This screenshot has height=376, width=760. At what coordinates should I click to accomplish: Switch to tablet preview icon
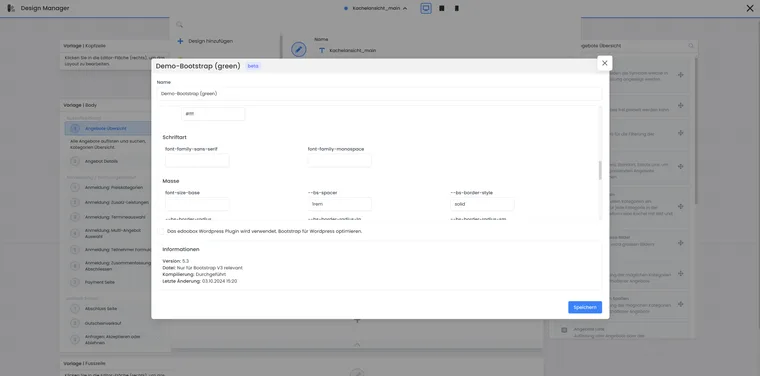442,8
